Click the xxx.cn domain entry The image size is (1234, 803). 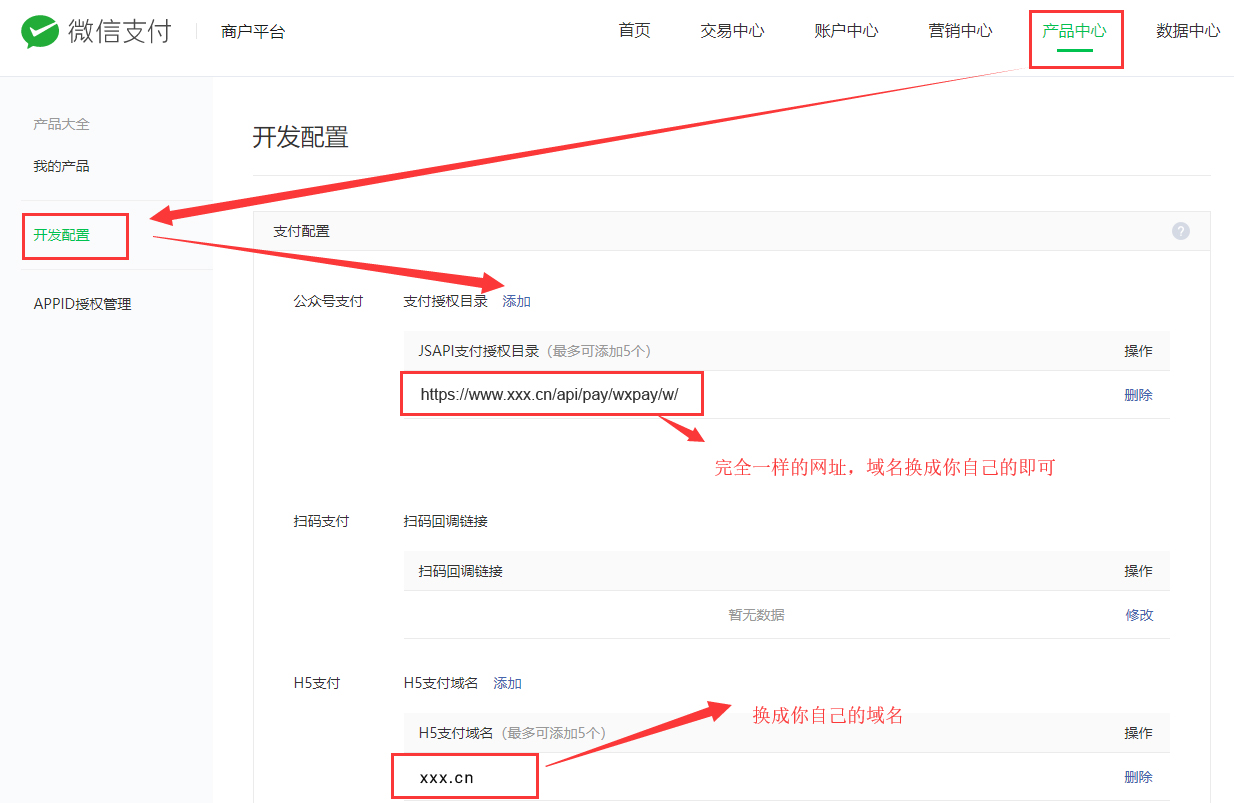click(447, 777)
